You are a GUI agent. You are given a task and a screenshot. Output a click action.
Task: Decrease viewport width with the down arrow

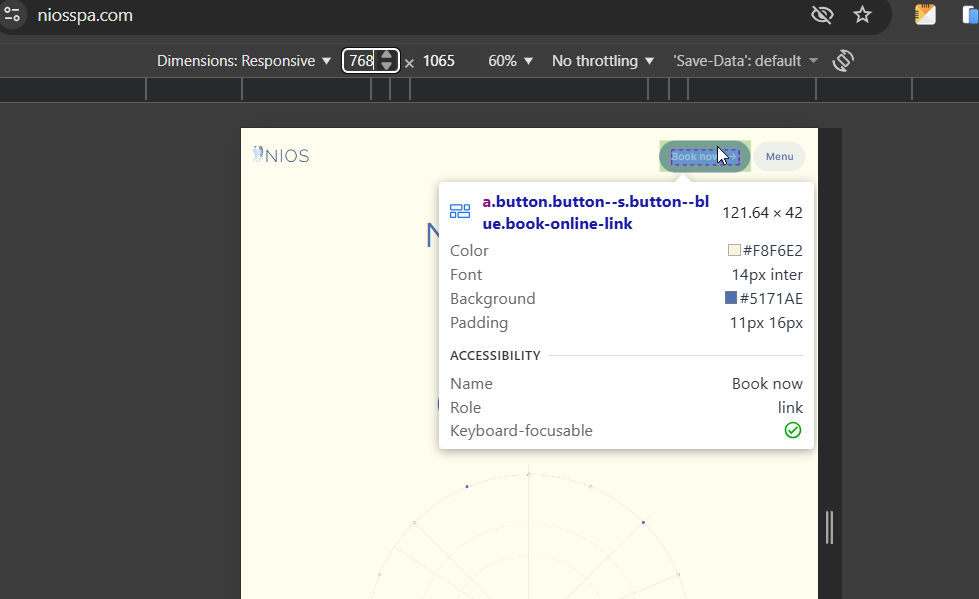(386, 66)
